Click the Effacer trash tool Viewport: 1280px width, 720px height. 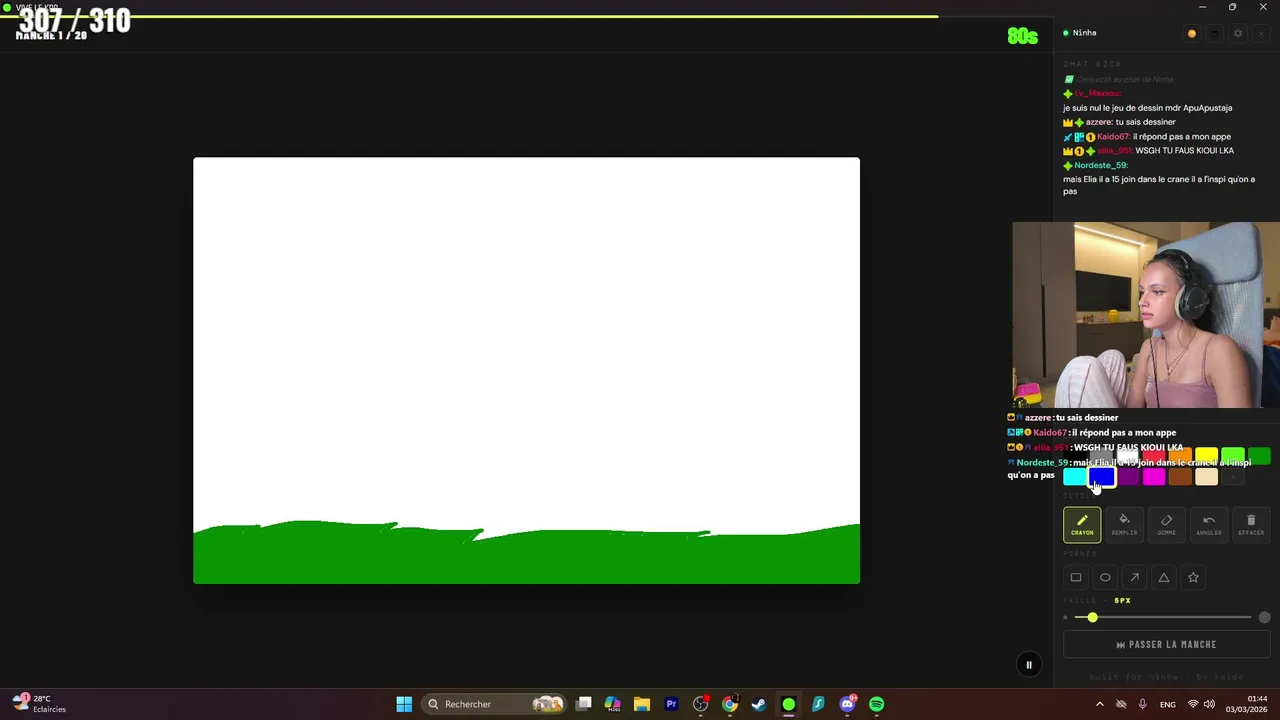pos(1251,525)
